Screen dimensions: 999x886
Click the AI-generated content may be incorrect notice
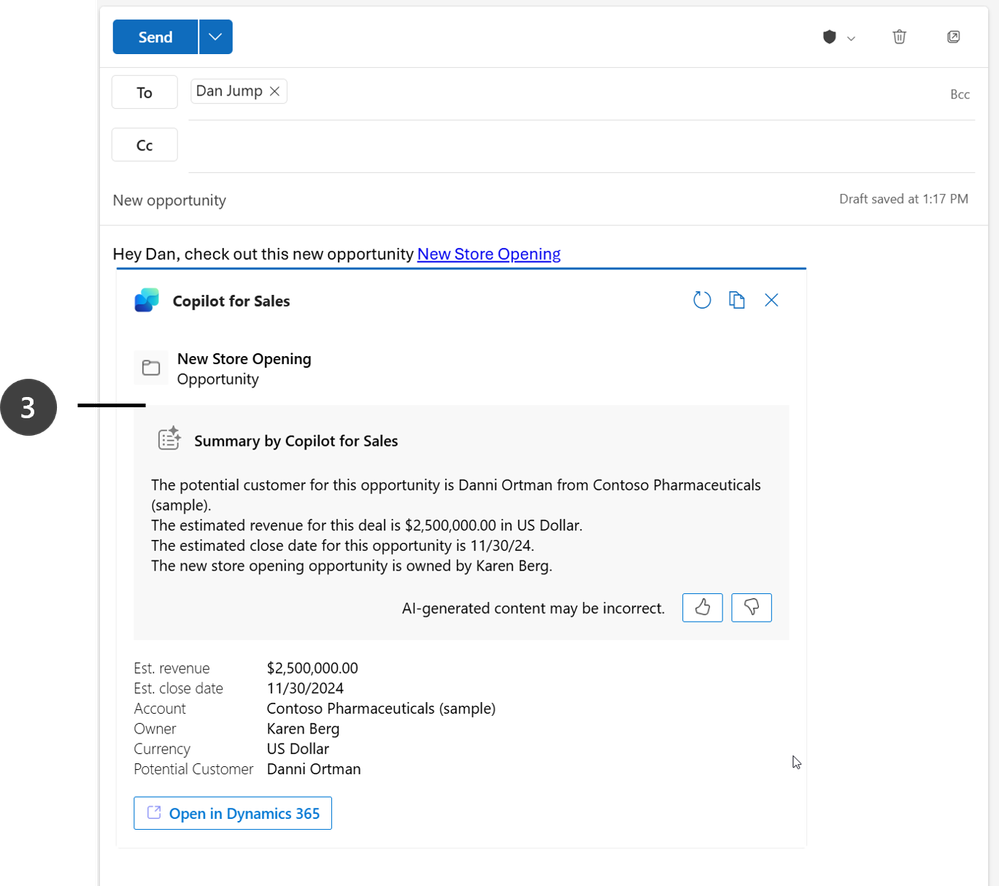[533, 608]
